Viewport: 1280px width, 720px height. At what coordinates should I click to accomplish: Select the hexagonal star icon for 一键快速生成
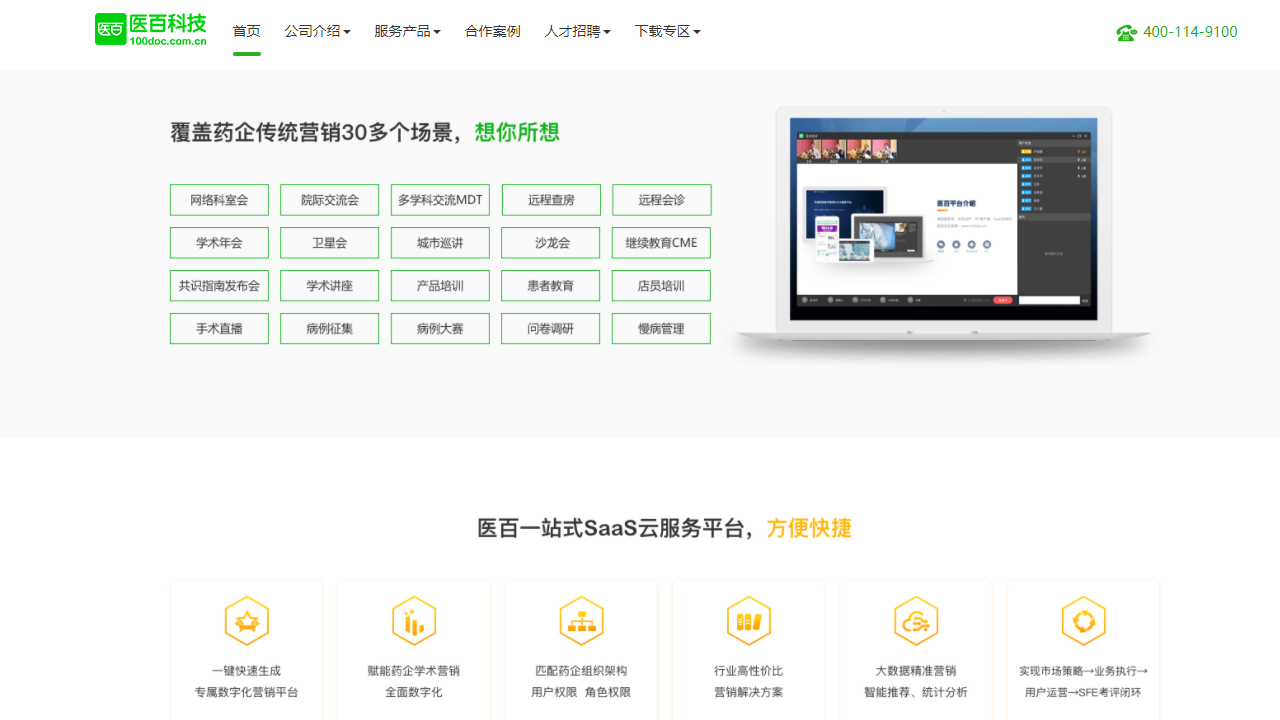point(246,620)
